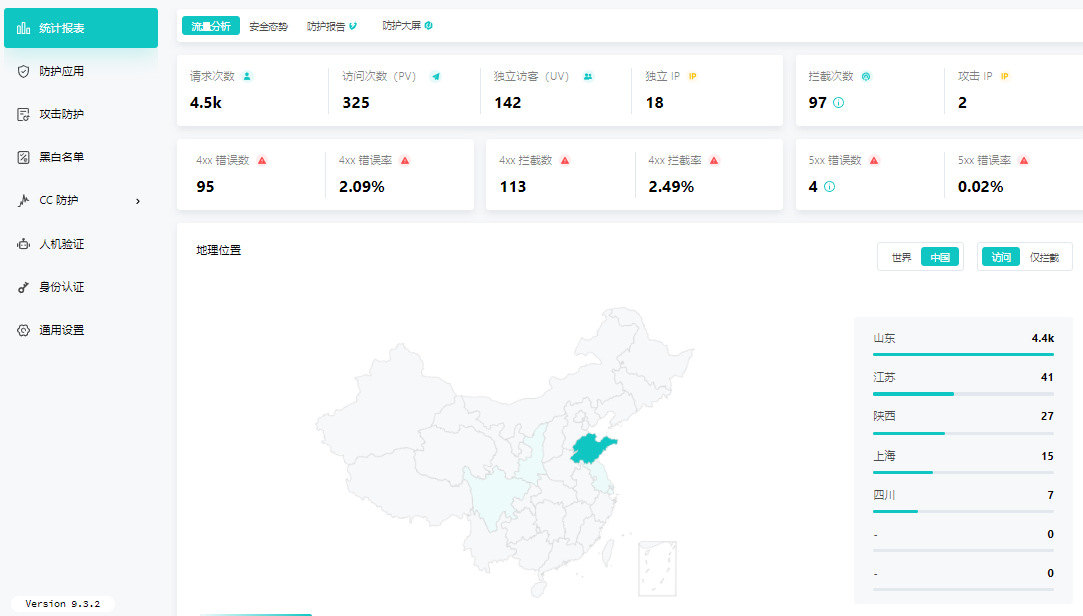Click the 142 UV value
The height and width of the screenshot is (616, 1083).
(508, 103)
